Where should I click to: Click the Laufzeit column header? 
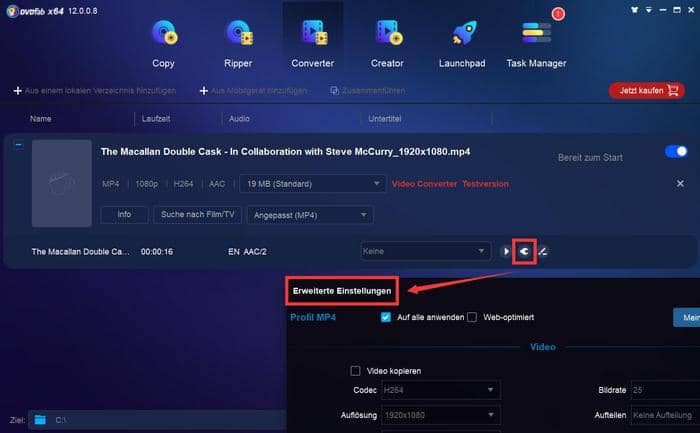(x=156, y=119)
